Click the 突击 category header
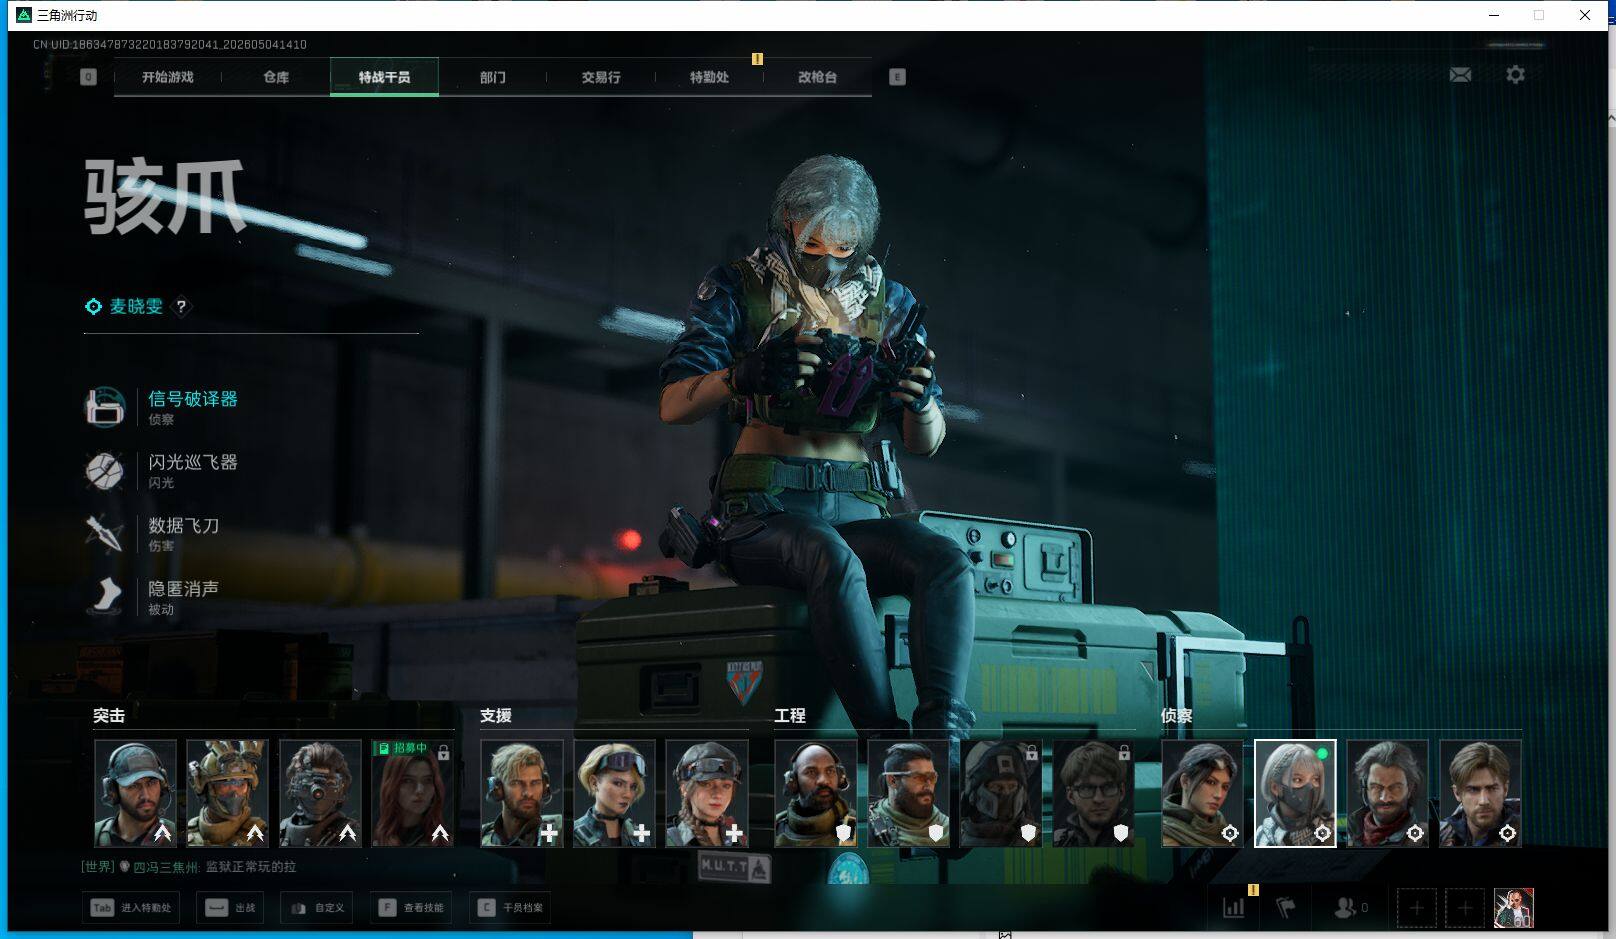Viewport: 1616px width, 939px height. [x=109, y=716]
